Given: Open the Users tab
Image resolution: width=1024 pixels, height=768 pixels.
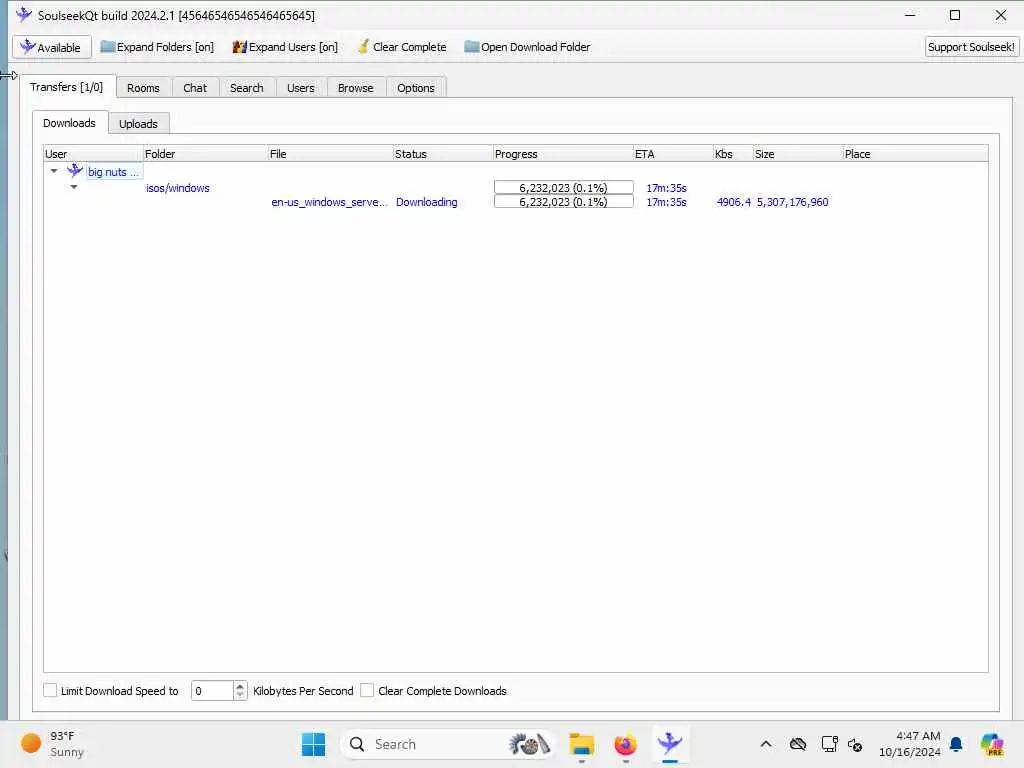Looking at the screenshot, I should 300,88.
